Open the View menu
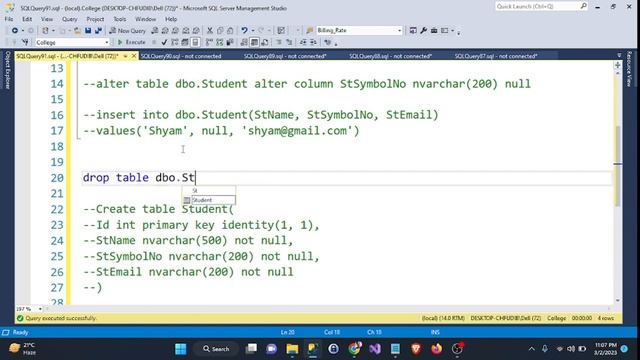Screen dimensions: 640x360 pyautogui.click(x=47, y=19)
